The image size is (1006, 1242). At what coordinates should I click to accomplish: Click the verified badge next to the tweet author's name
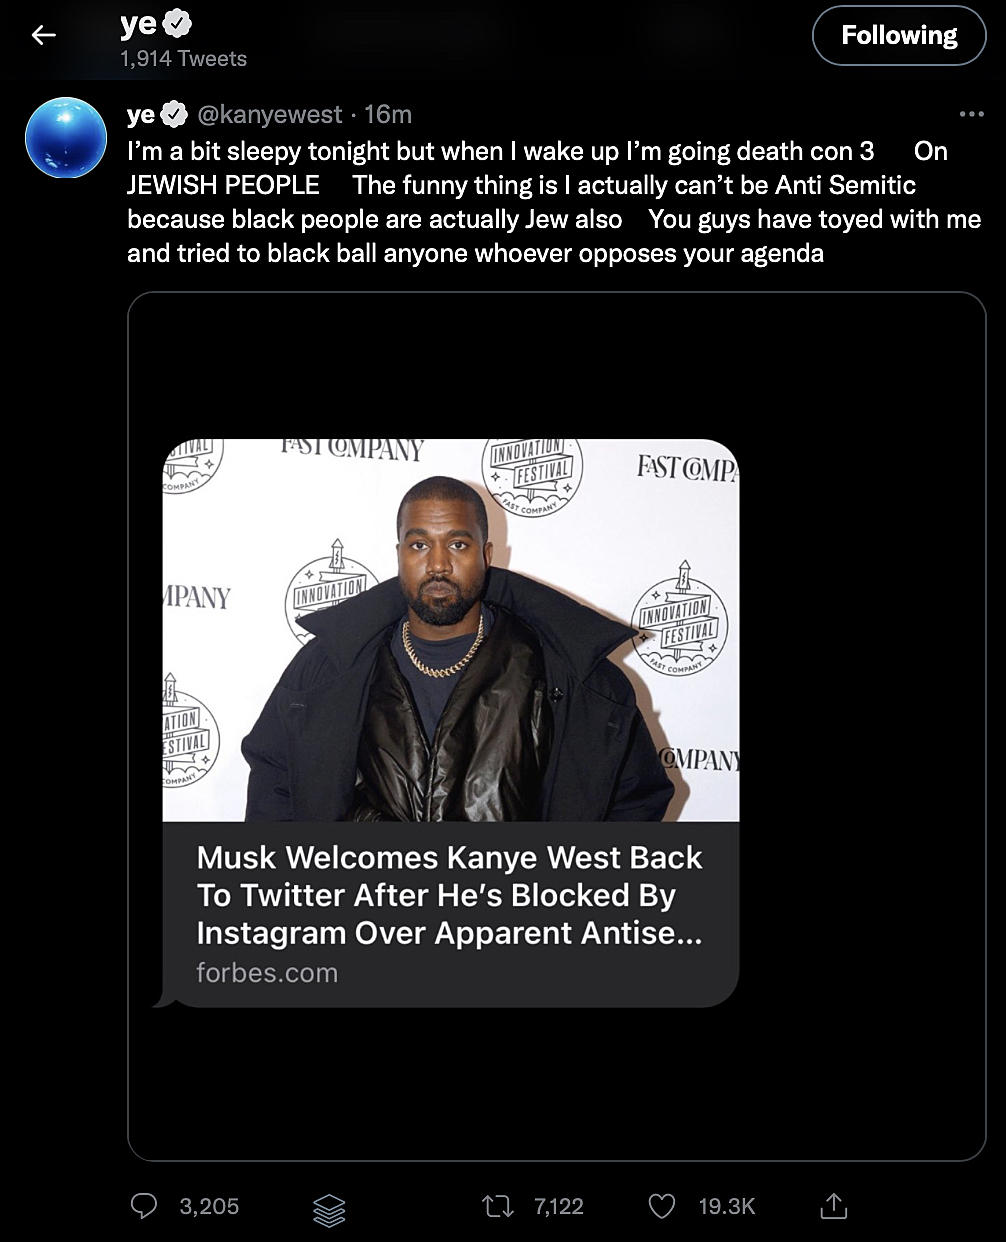[x=174, y=115]
